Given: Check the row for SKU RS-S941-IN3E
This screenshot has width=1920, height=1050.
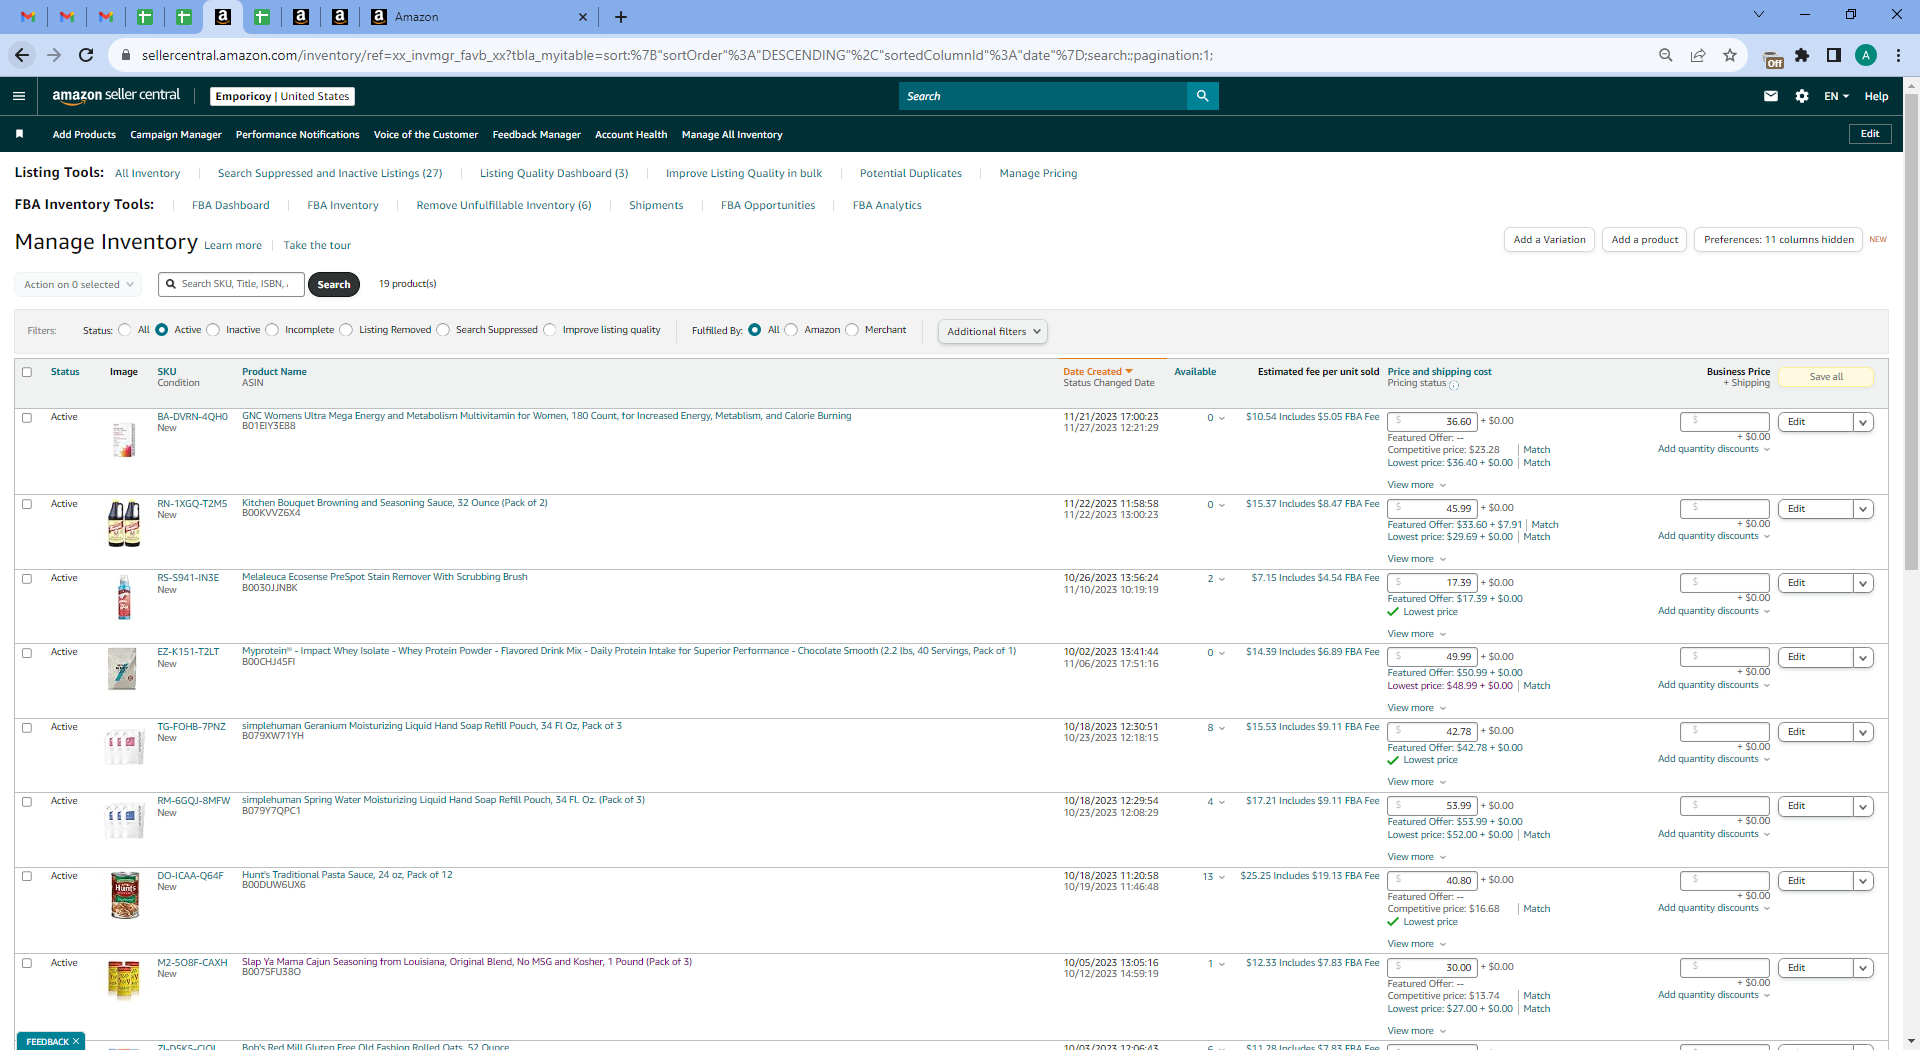Looking at the screenshot, I should point(27,579).
